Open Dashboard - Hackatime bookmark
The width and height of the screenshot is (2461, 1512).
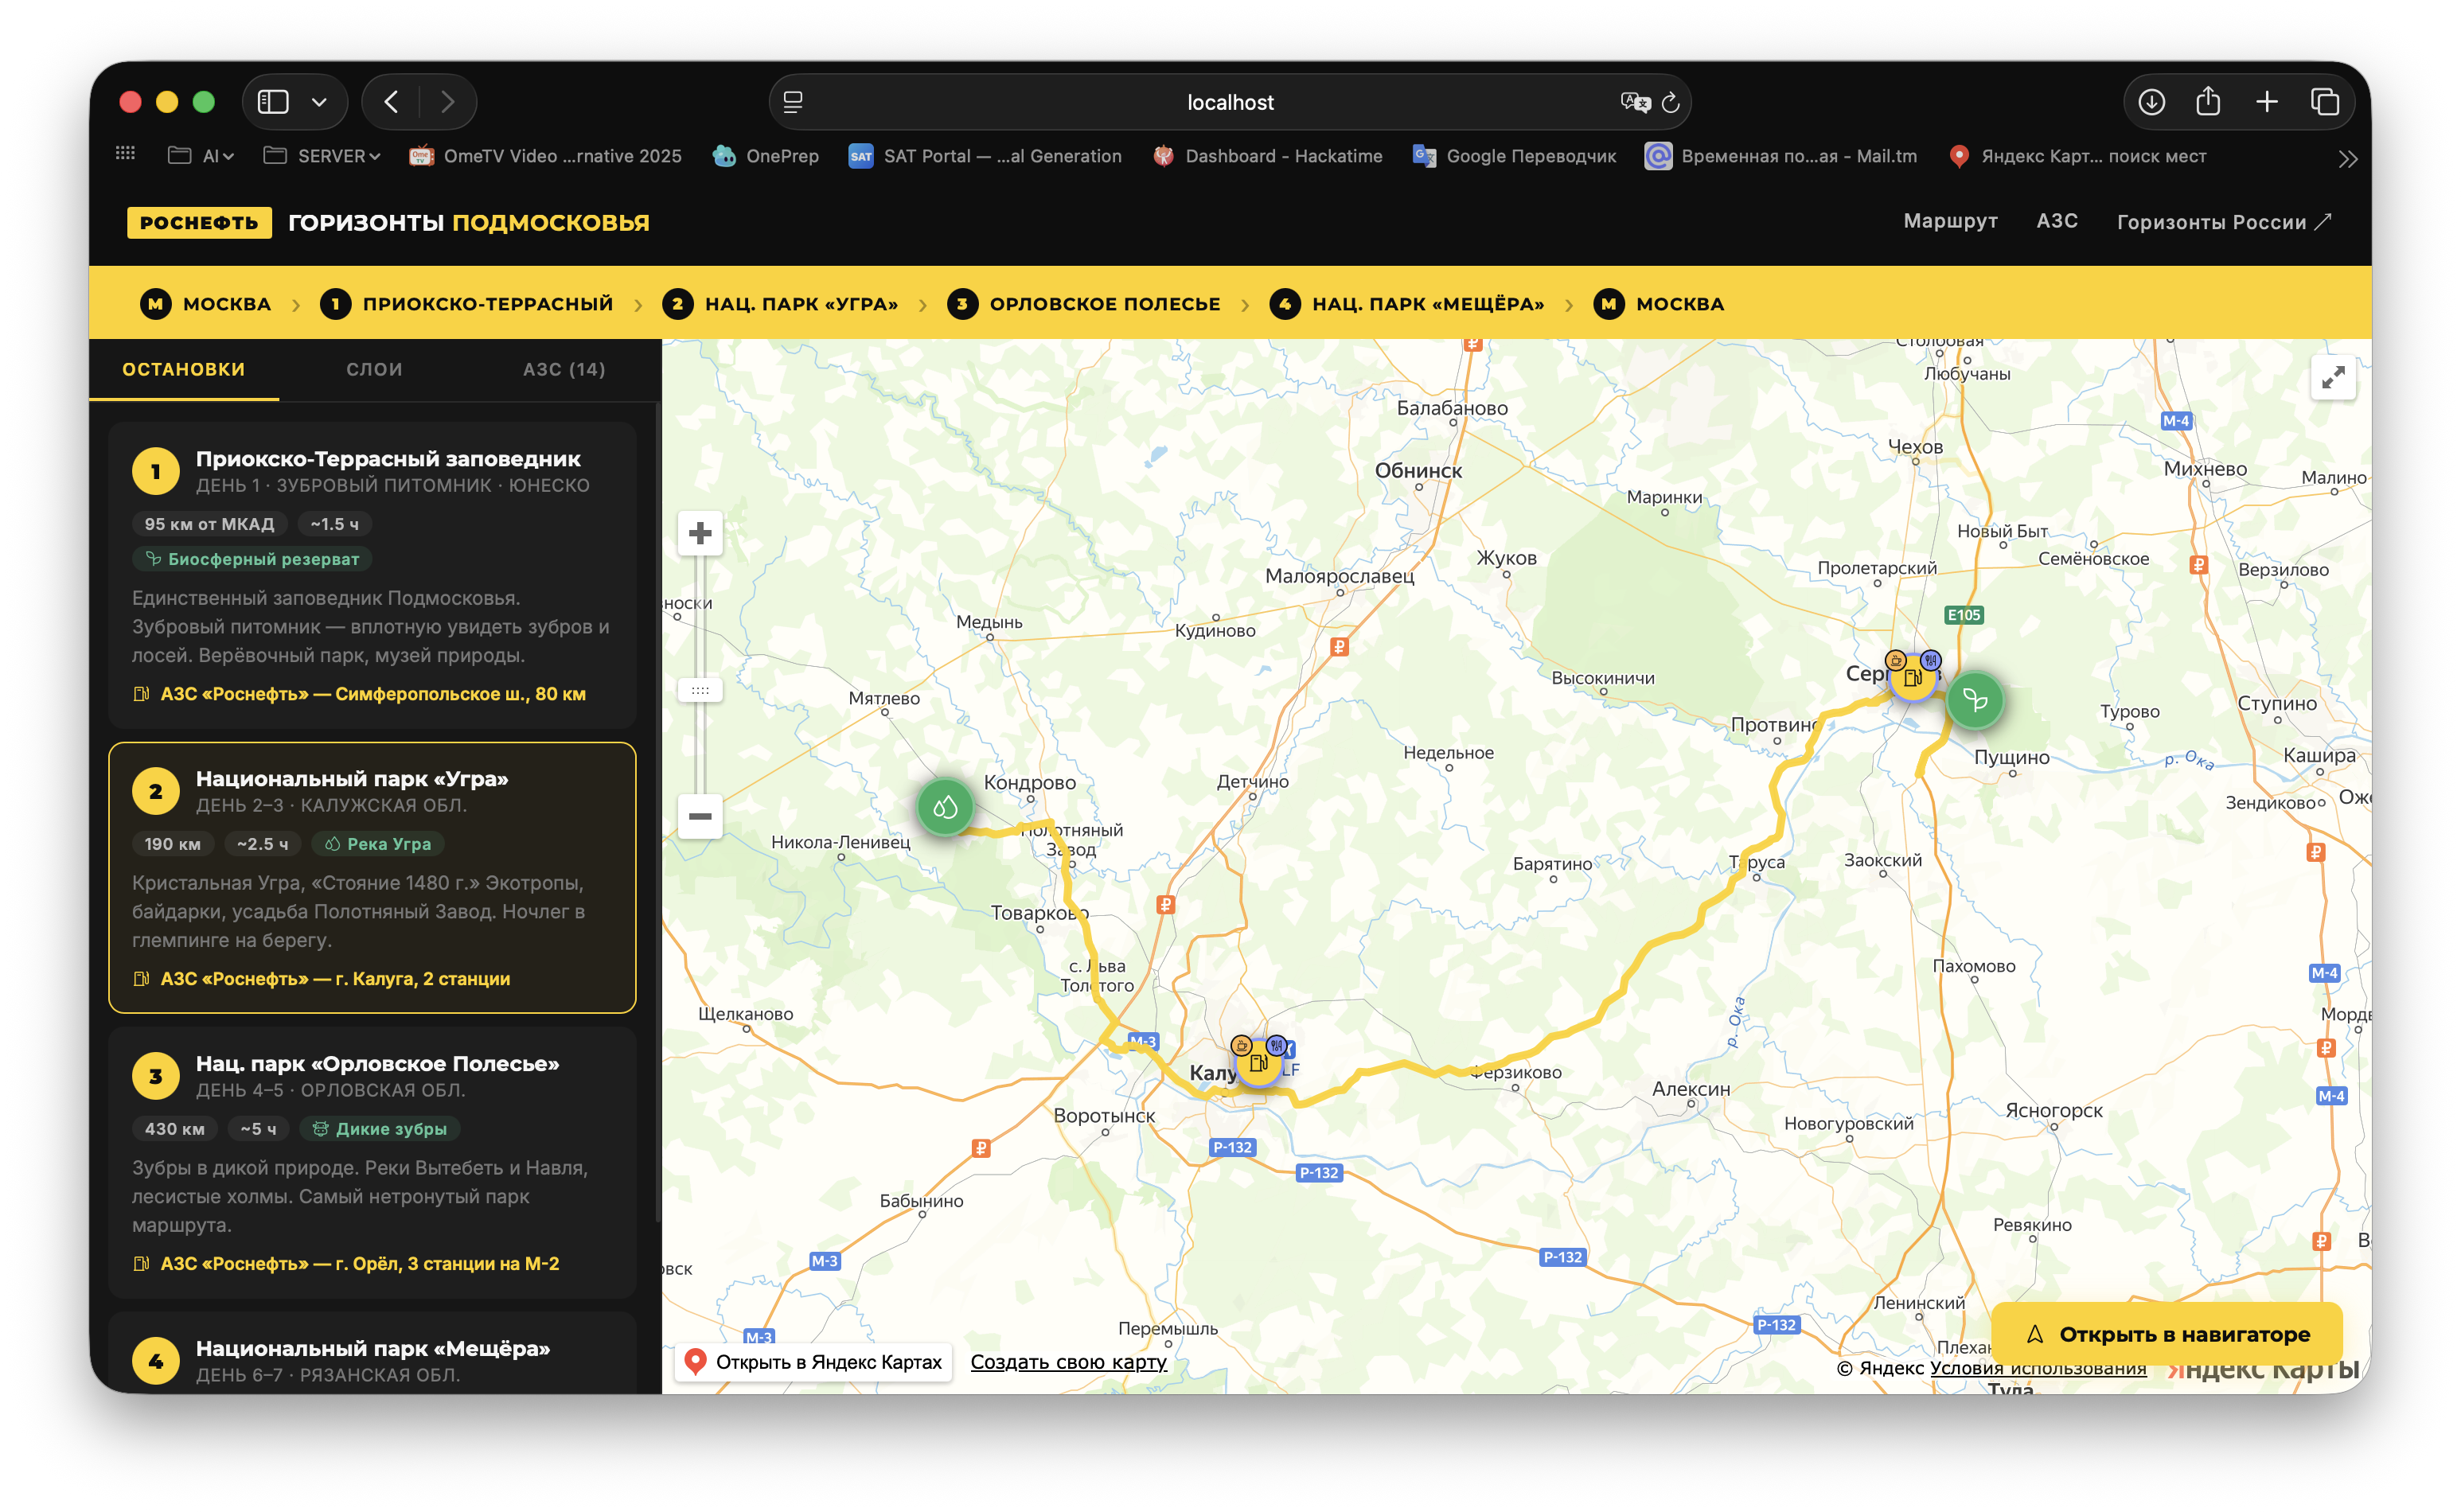1267,156
